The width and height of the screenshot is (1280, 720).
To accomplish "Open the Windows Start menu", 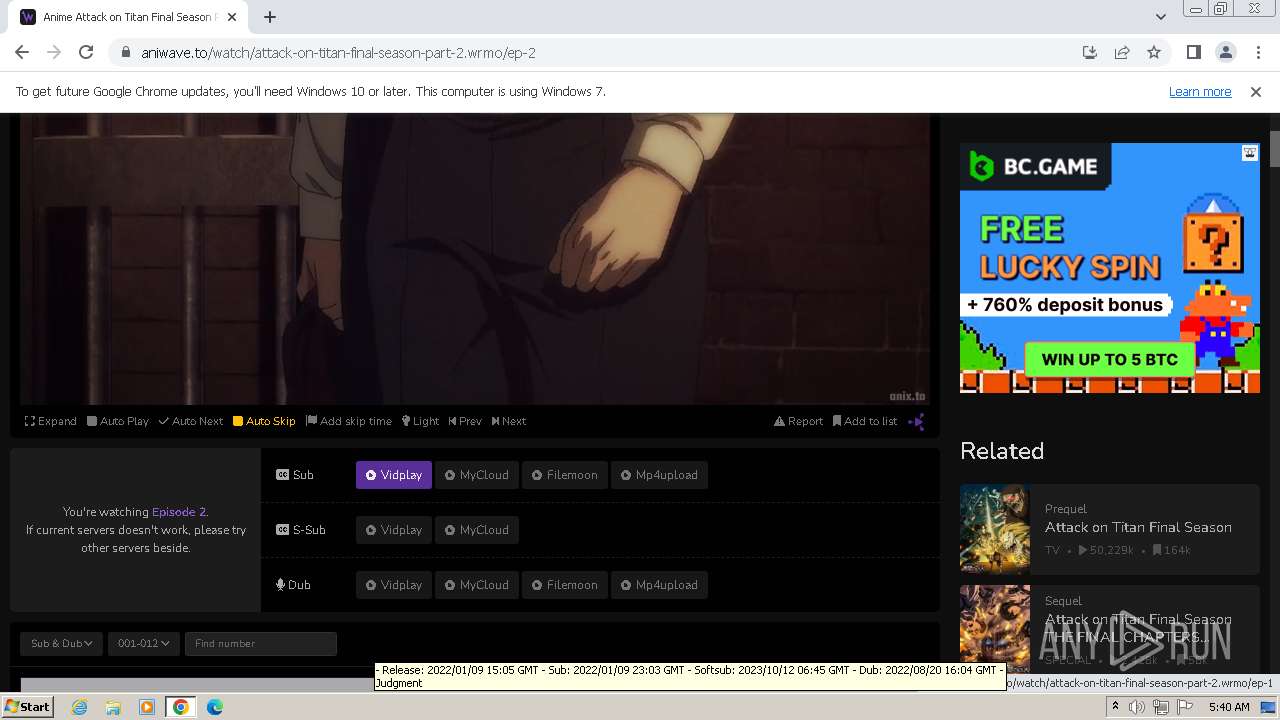I will (28, 707).
